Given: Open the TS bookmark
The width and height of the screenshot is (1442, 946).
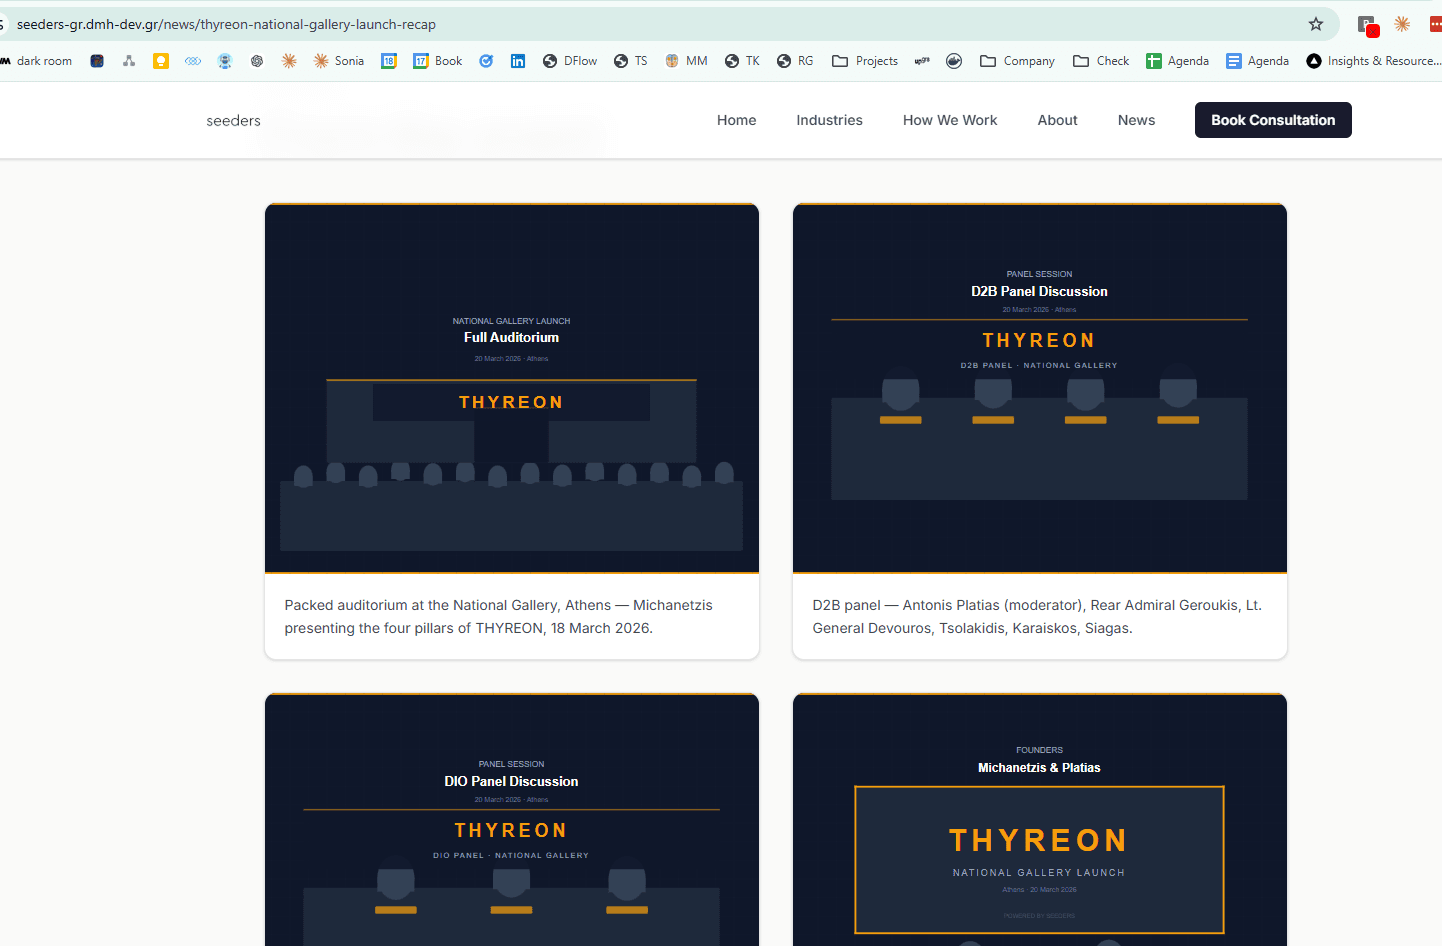Looking at the screenshot, I should (631, 61).
